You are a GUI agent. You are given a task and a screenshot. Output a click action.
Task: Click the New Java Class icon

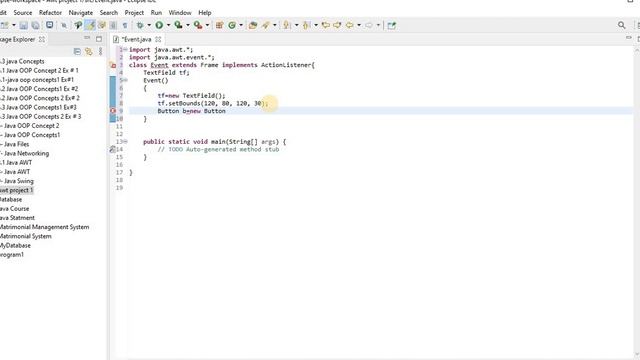tap(232, 25)
